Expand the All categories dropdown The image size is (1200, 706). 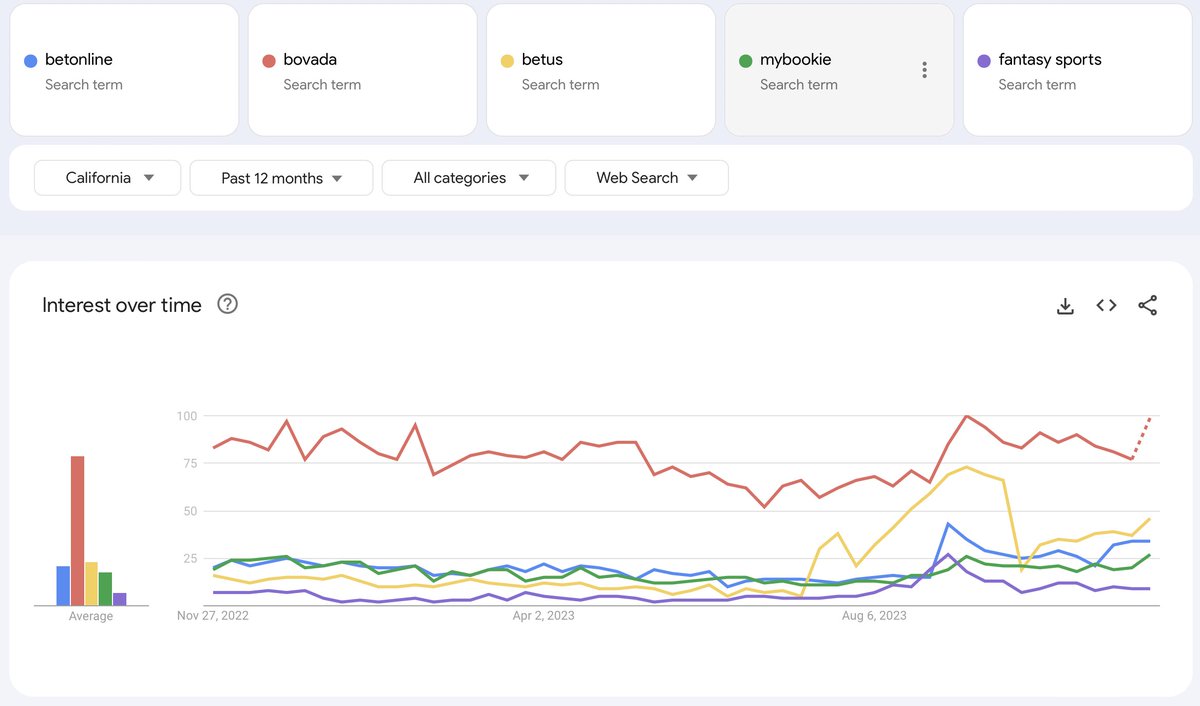tap(469, 178)
